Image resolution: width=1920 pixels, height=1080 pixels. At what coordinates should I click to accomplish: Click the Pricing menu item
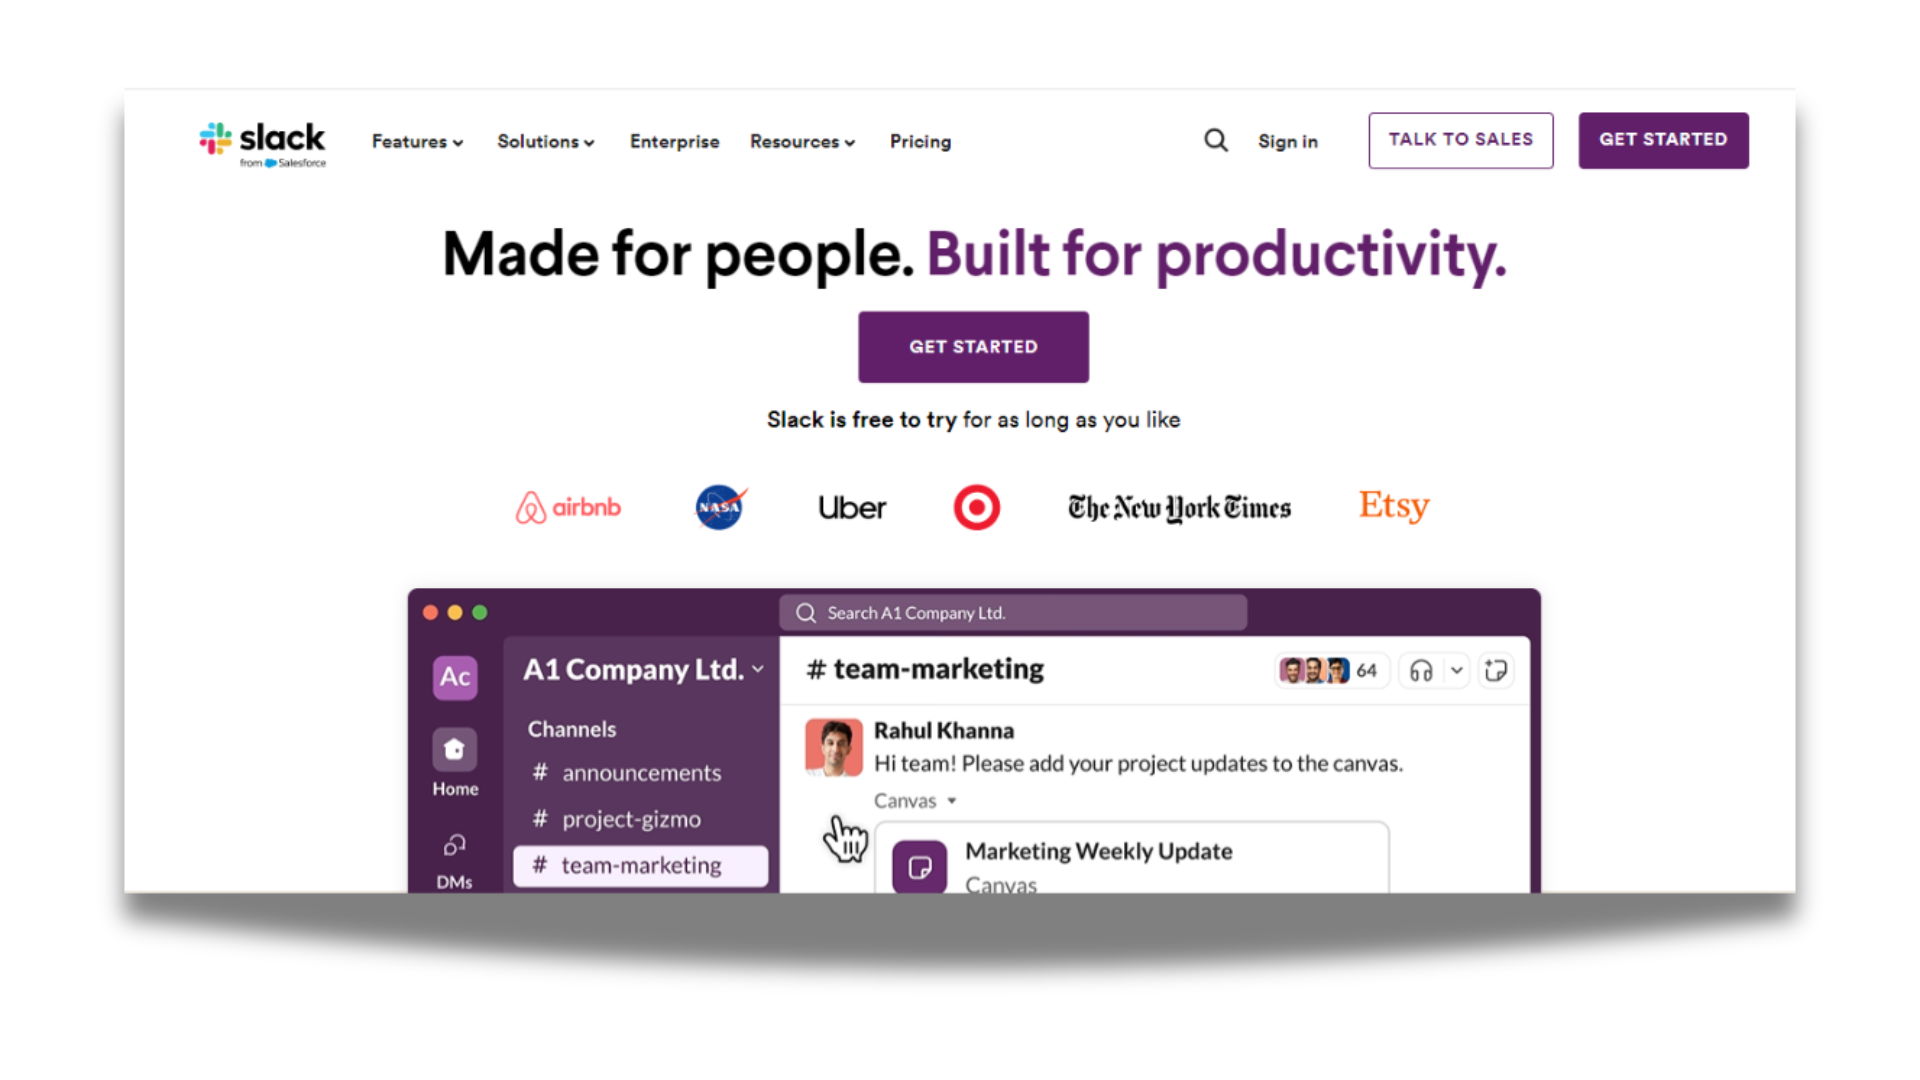tap(919, 141)
